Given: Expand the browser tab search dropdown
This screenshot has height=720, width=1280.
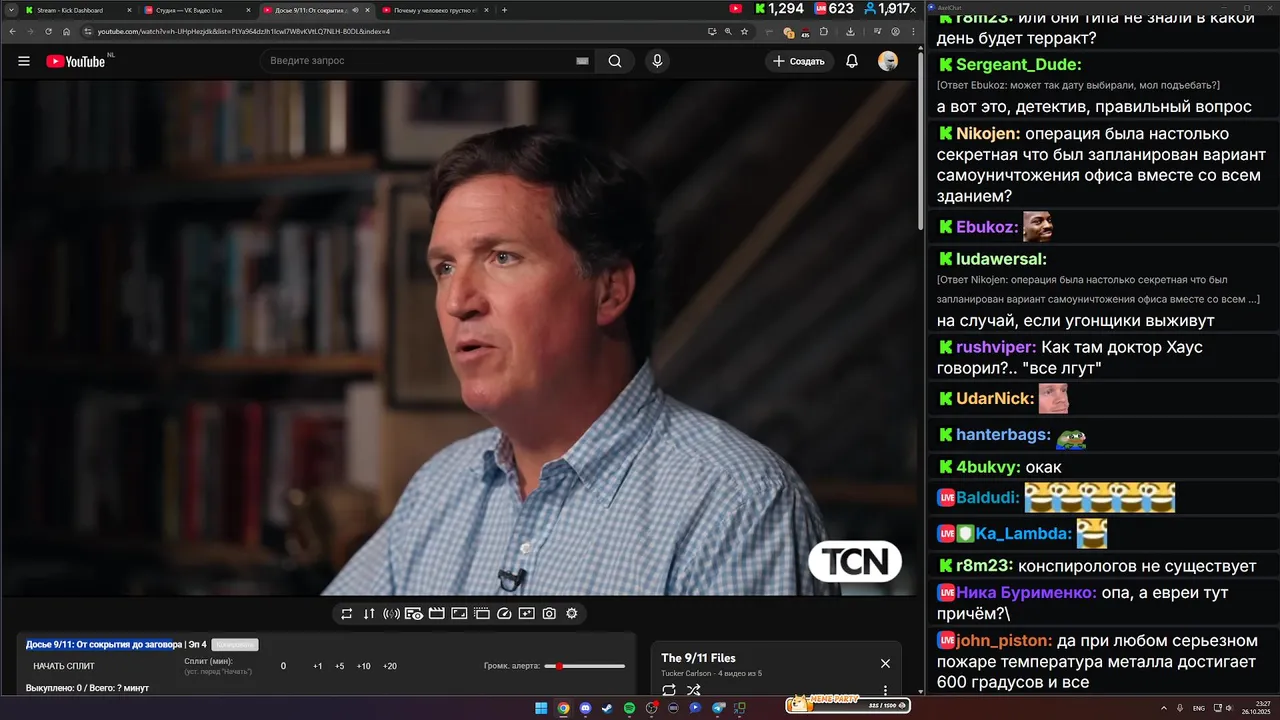Looking at the screenshot, I should coord(10,10).
